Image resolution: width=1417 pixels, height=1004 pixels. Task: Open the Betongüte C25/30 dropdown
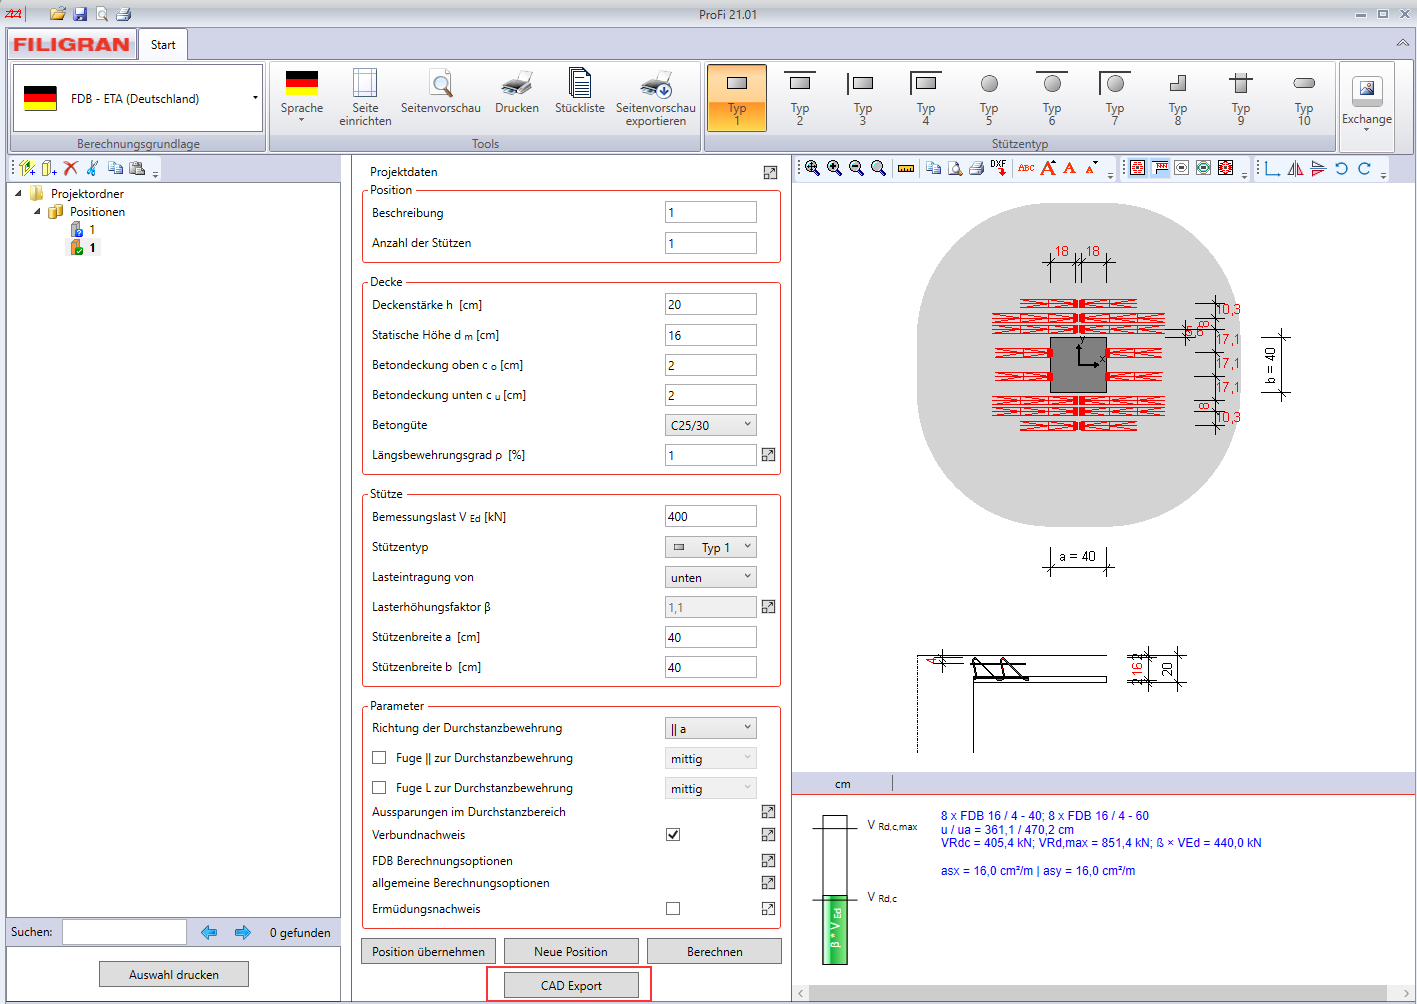pos(711,425)
